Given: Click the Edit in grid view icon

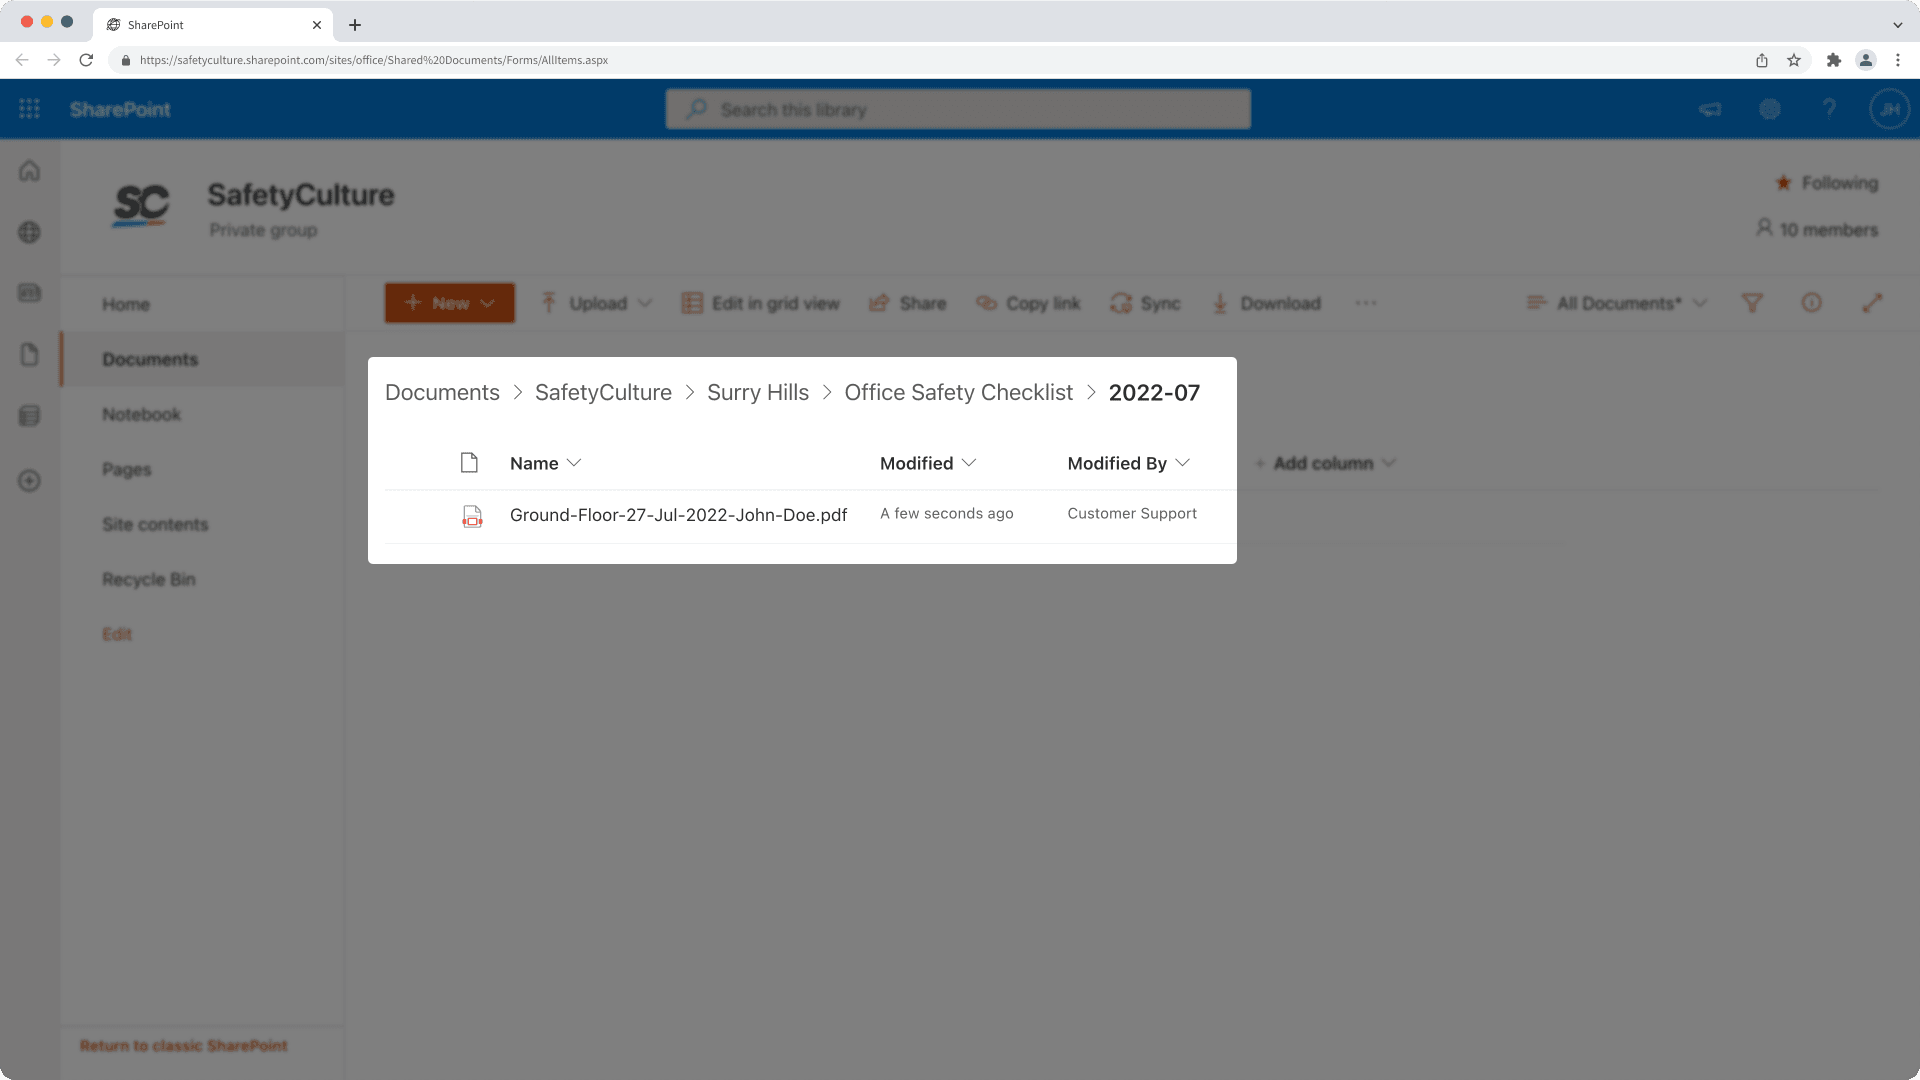Looking at the screenshot, I should (x=692, y=303).
